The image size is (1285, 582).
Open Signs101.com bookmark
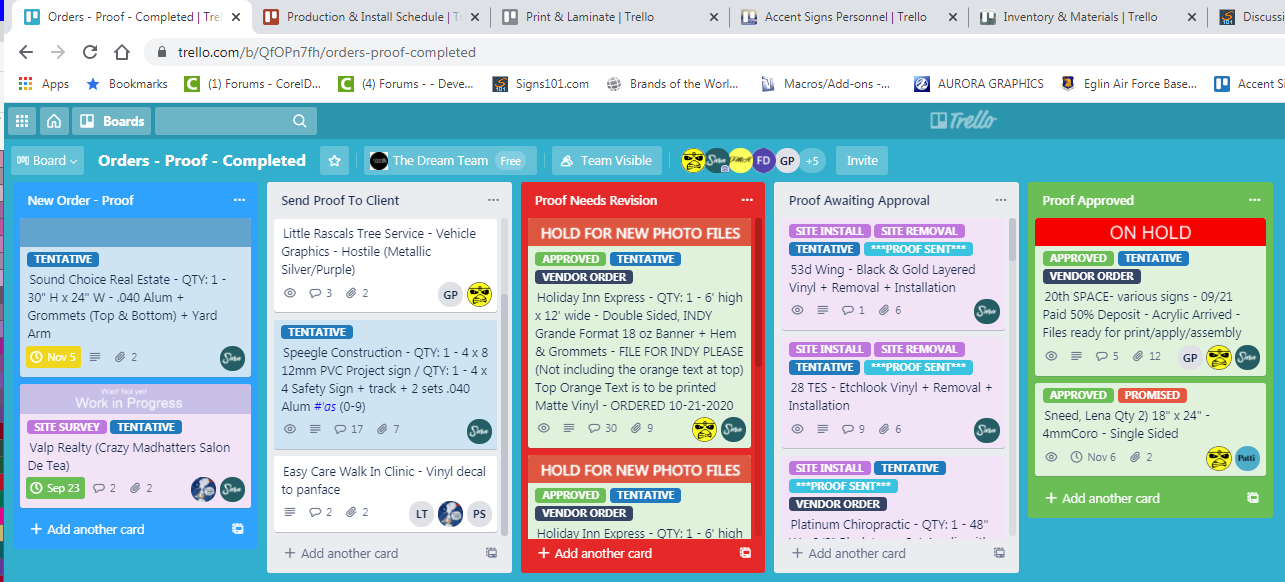click(x=541, y=84)
